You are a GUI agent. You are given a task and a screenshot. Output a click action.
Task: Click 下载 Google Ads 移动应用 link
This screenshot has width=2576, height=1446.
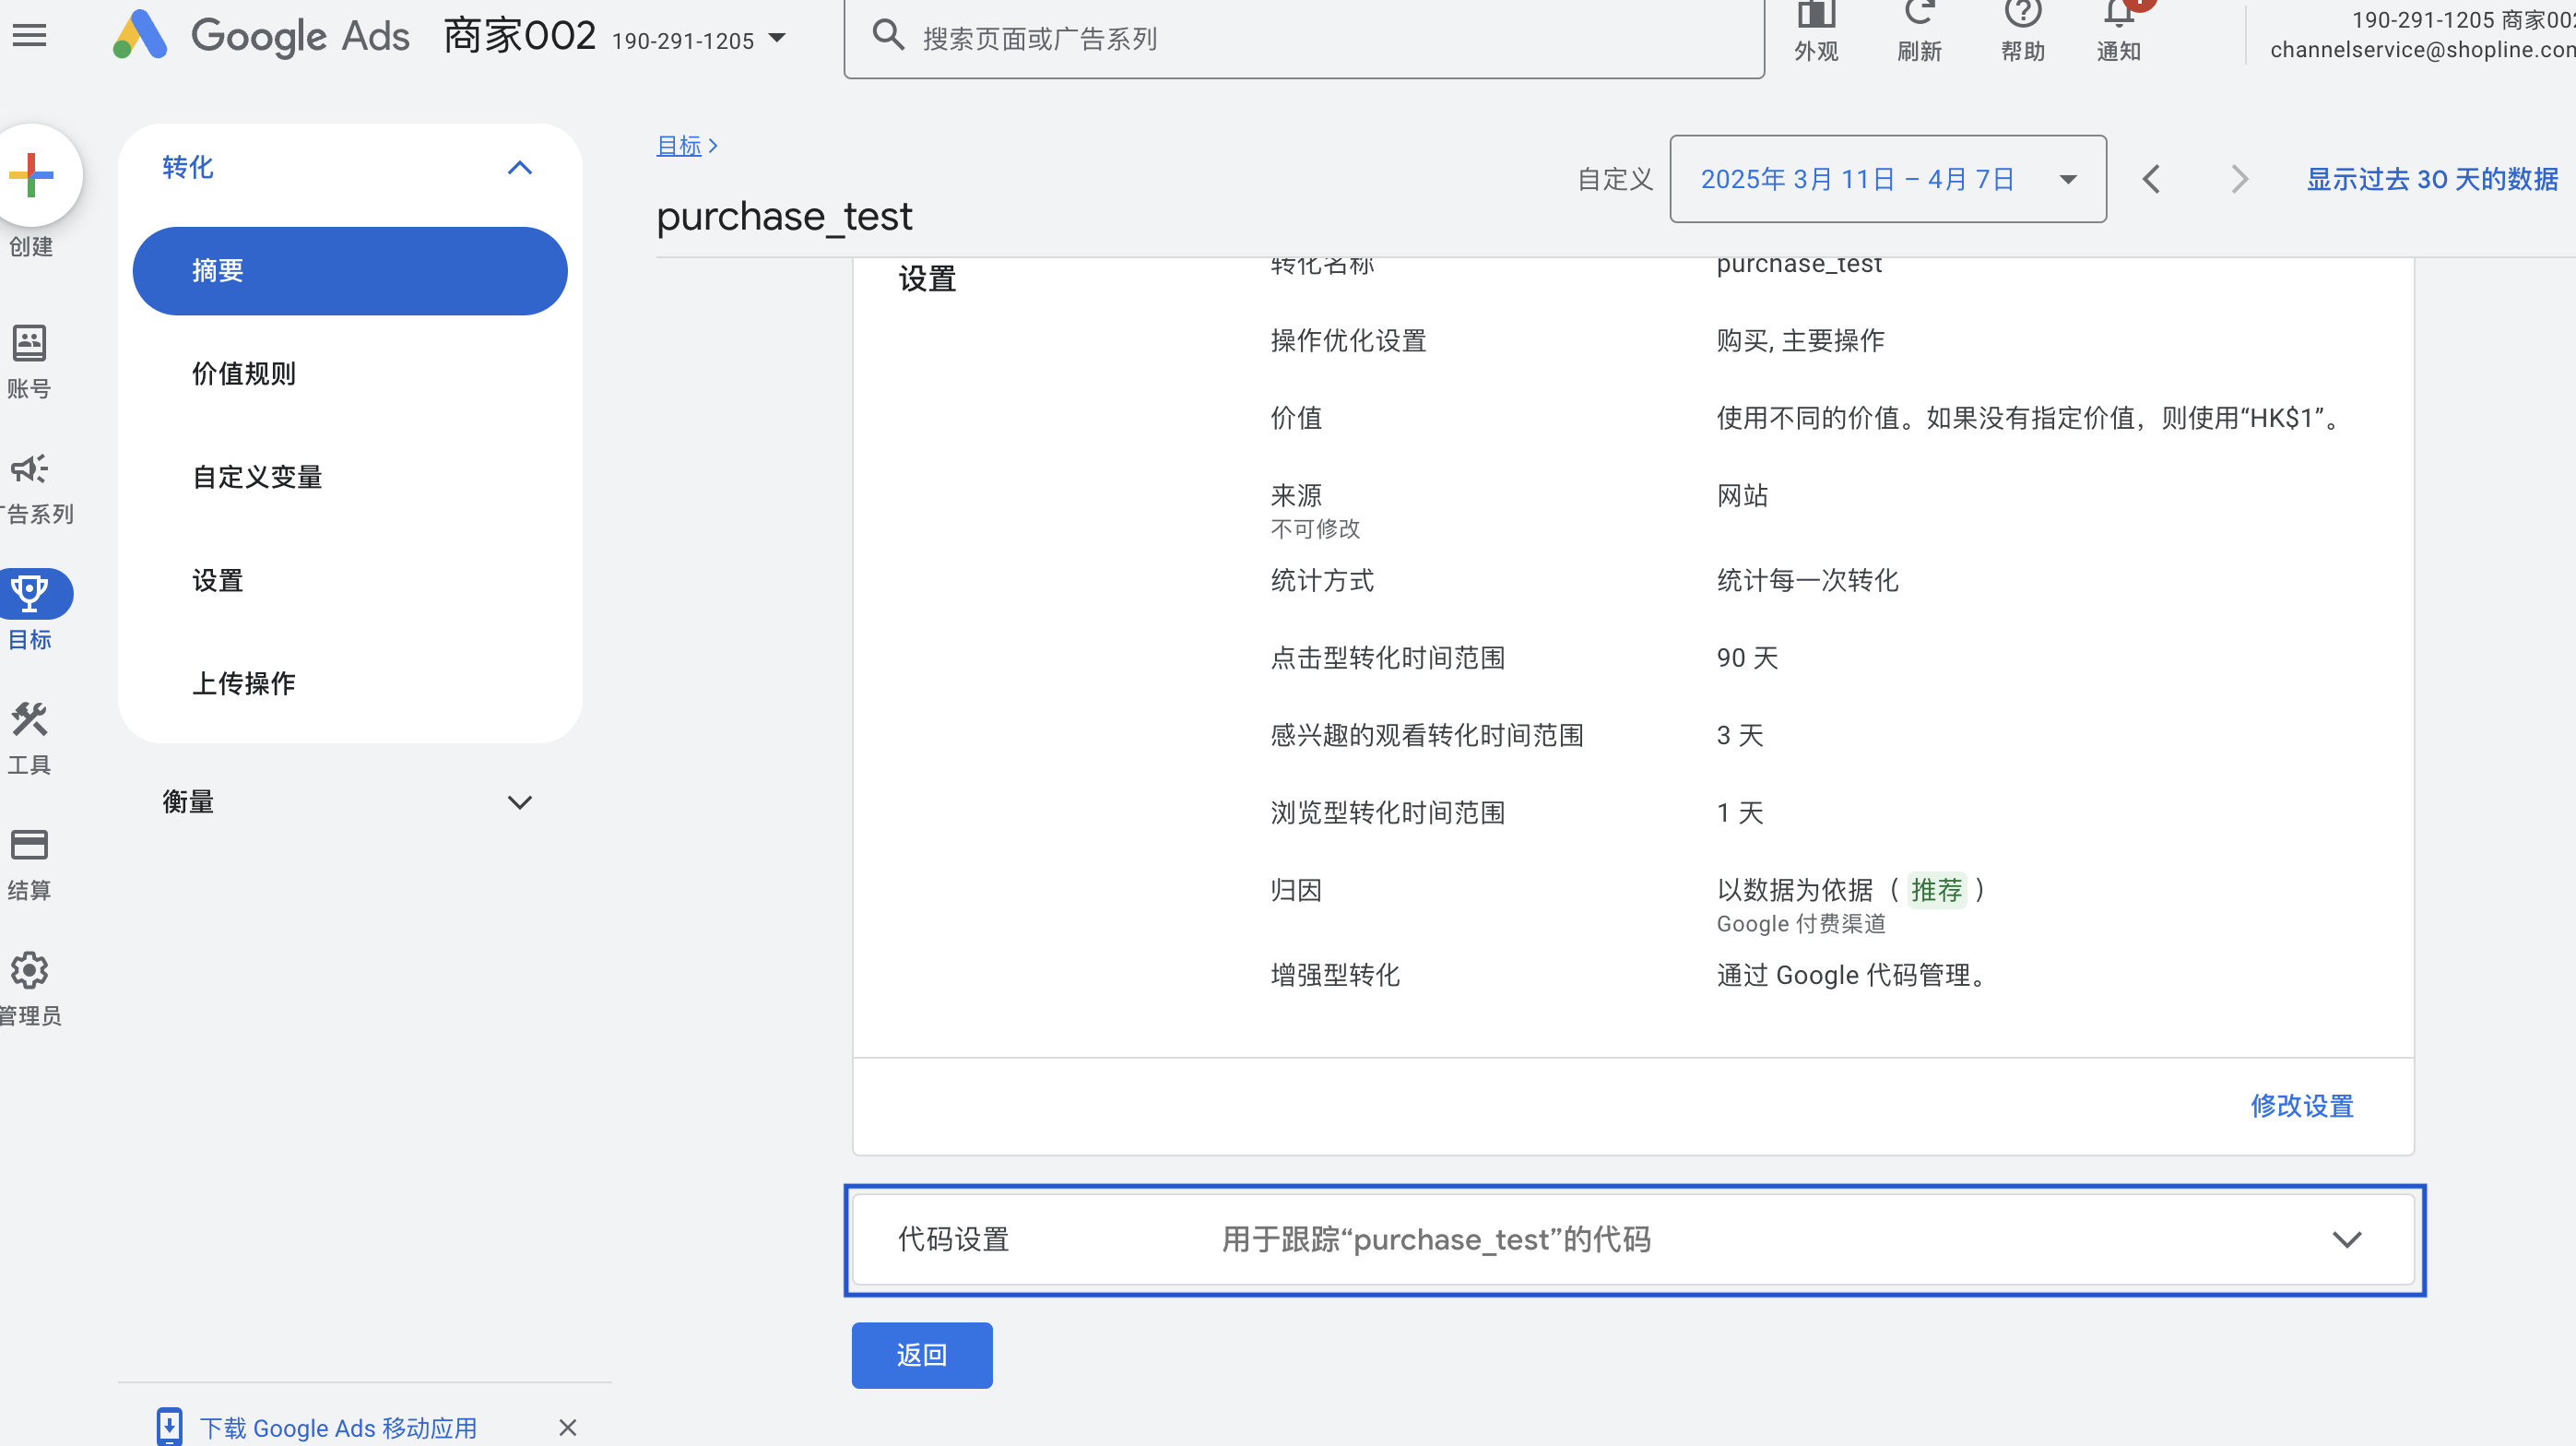[338, 1427]
